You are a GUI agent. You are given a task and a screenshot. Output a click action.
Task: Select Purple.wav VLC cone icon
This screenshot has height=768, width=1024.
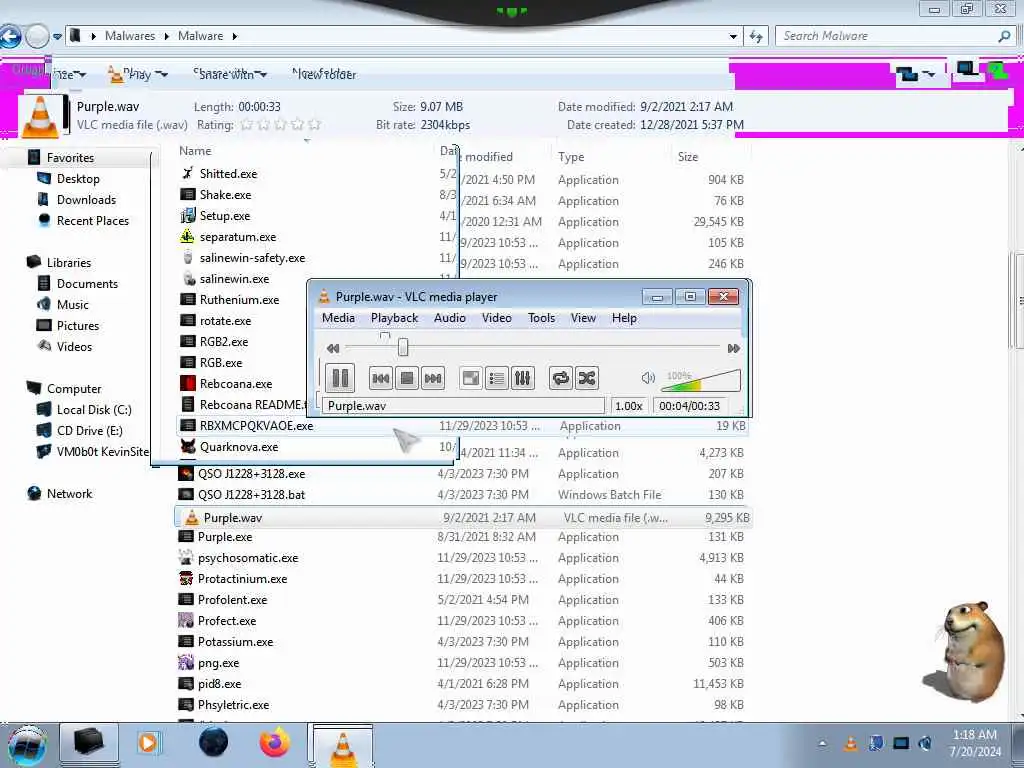[x=191, y=517]
